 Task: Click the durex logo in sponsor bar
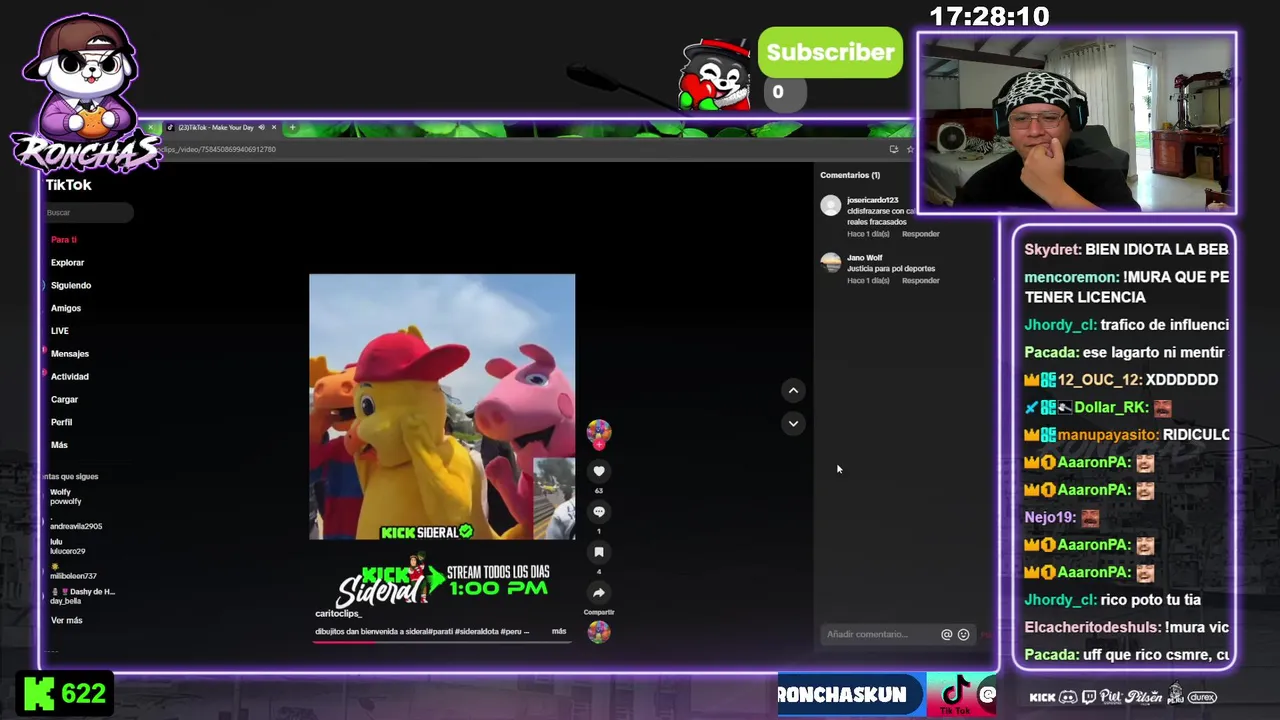point(1202,697)
